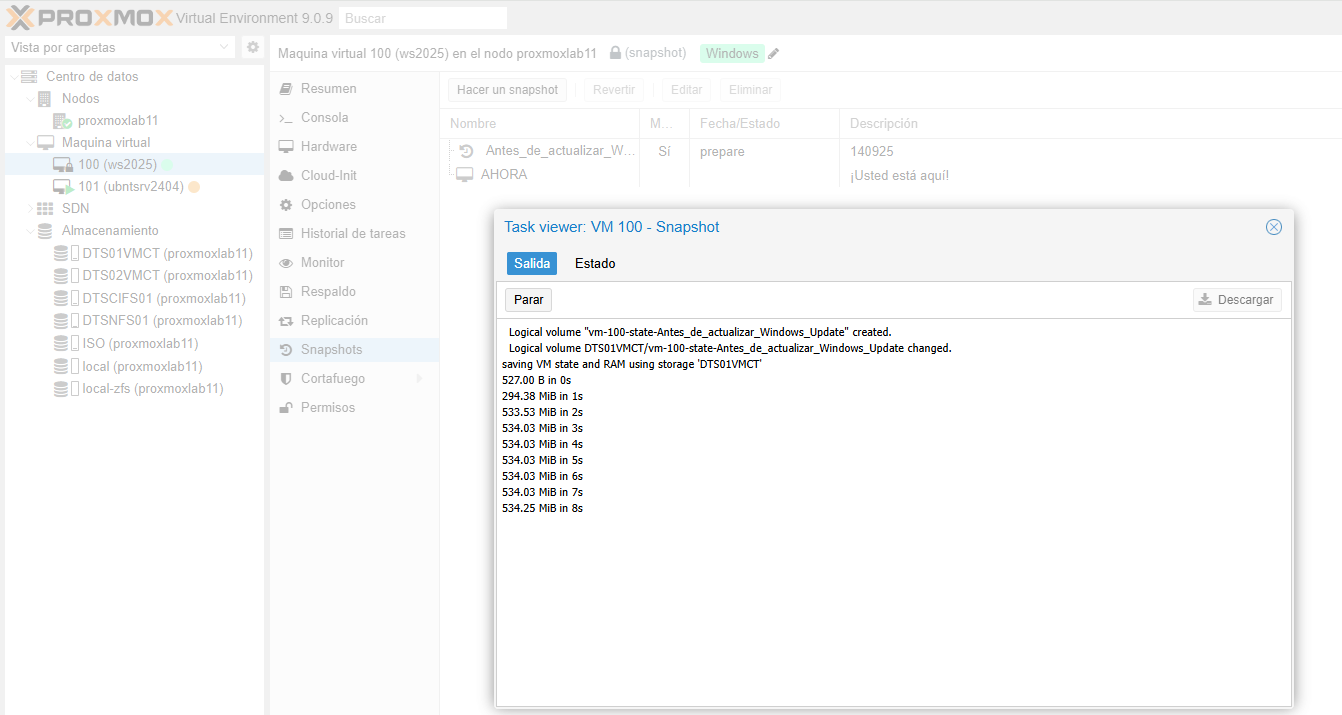Open the tree settings gear icon
The height and width of the screenshot is (715, 1342).
253,47
